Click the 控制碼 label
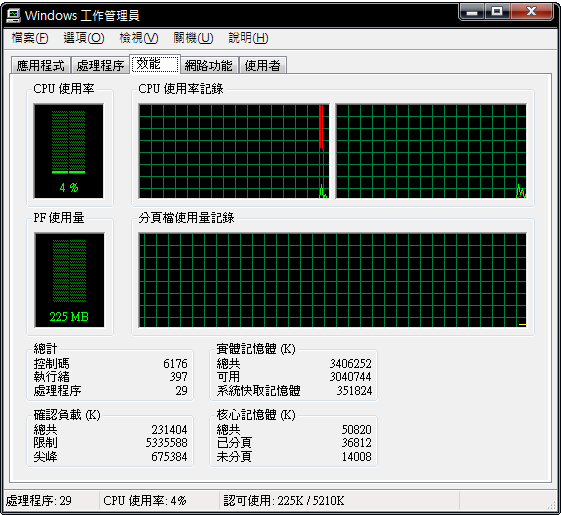 click(x=52, y=364)
